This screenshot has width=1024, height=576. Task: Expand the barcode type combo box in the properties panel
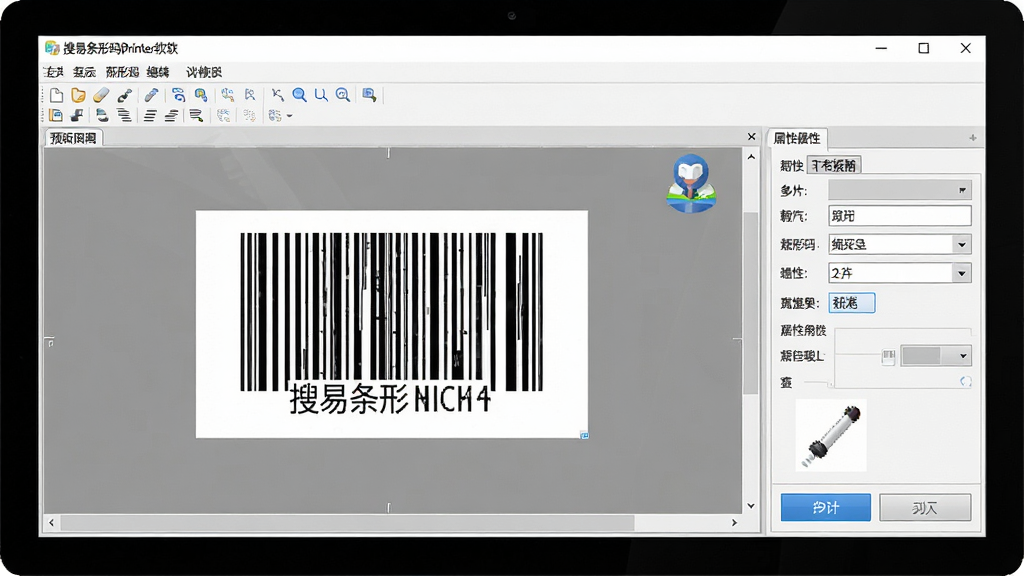pyautogui.click(x=899, y=244)
